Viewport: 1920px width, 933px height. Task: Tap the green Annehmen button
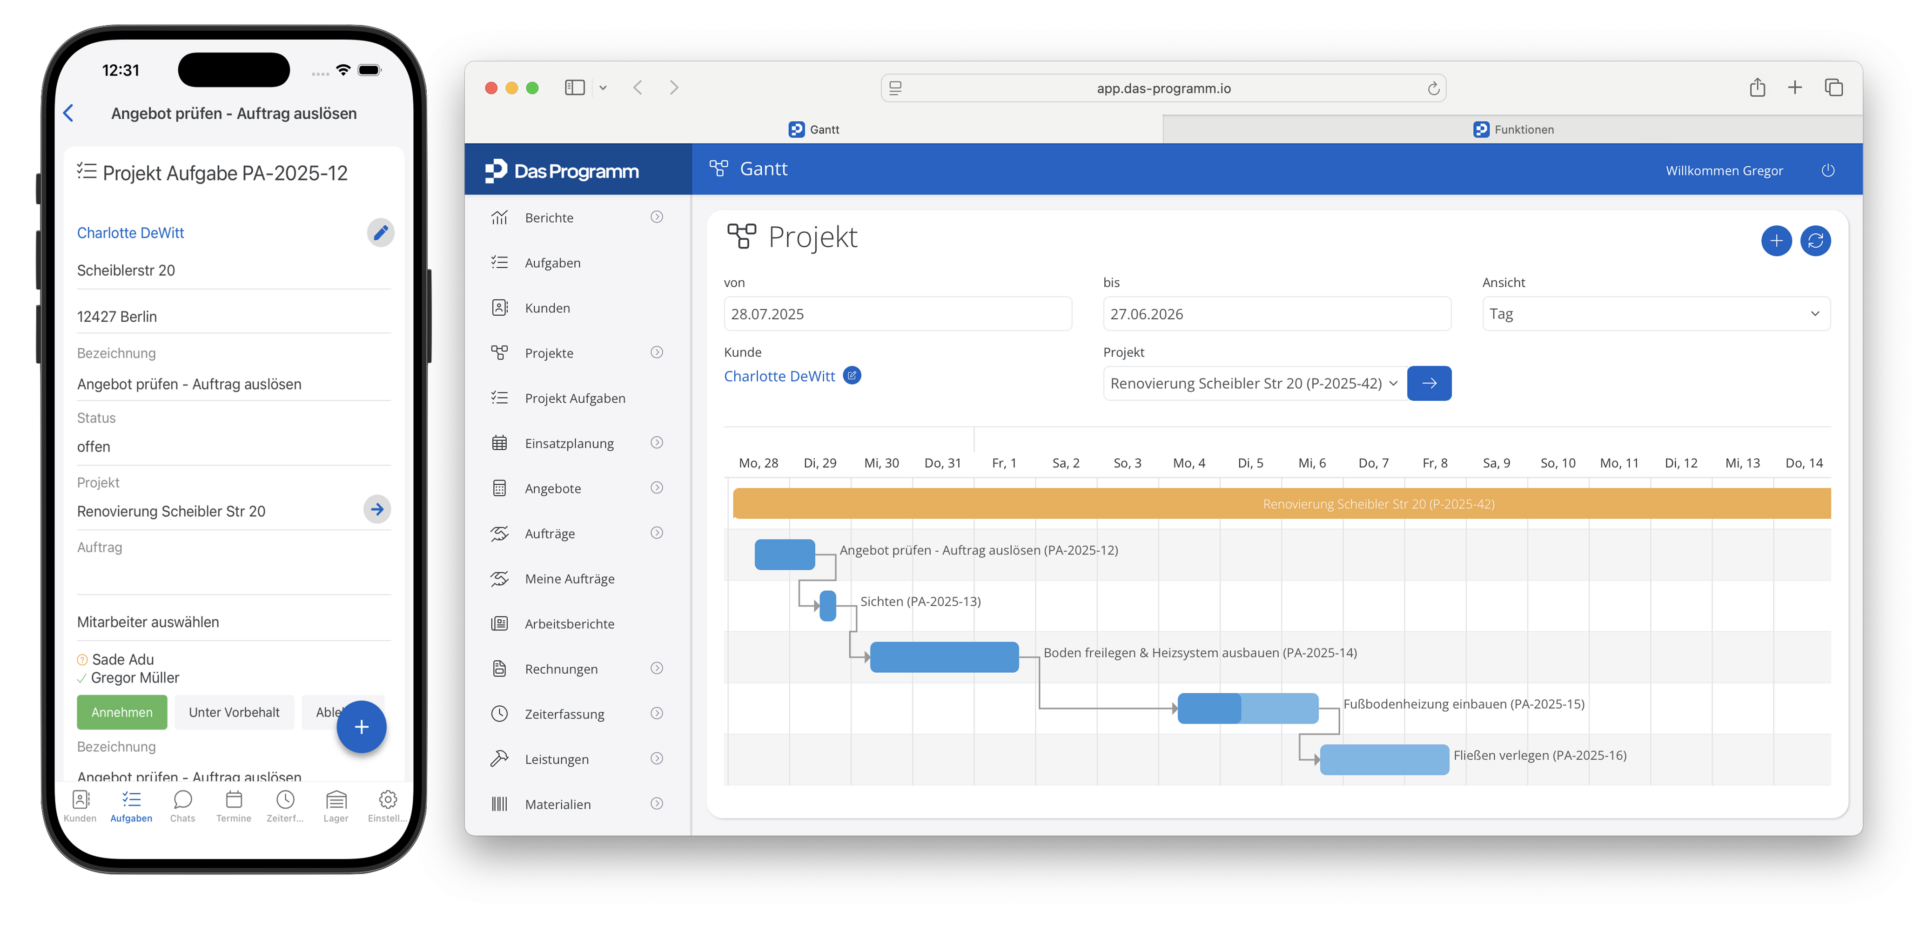point(122,713)
